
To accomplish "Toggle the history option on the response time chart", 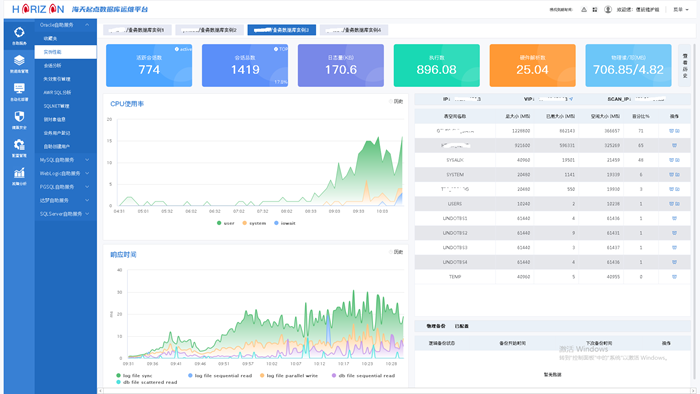I will coord(396,252).
